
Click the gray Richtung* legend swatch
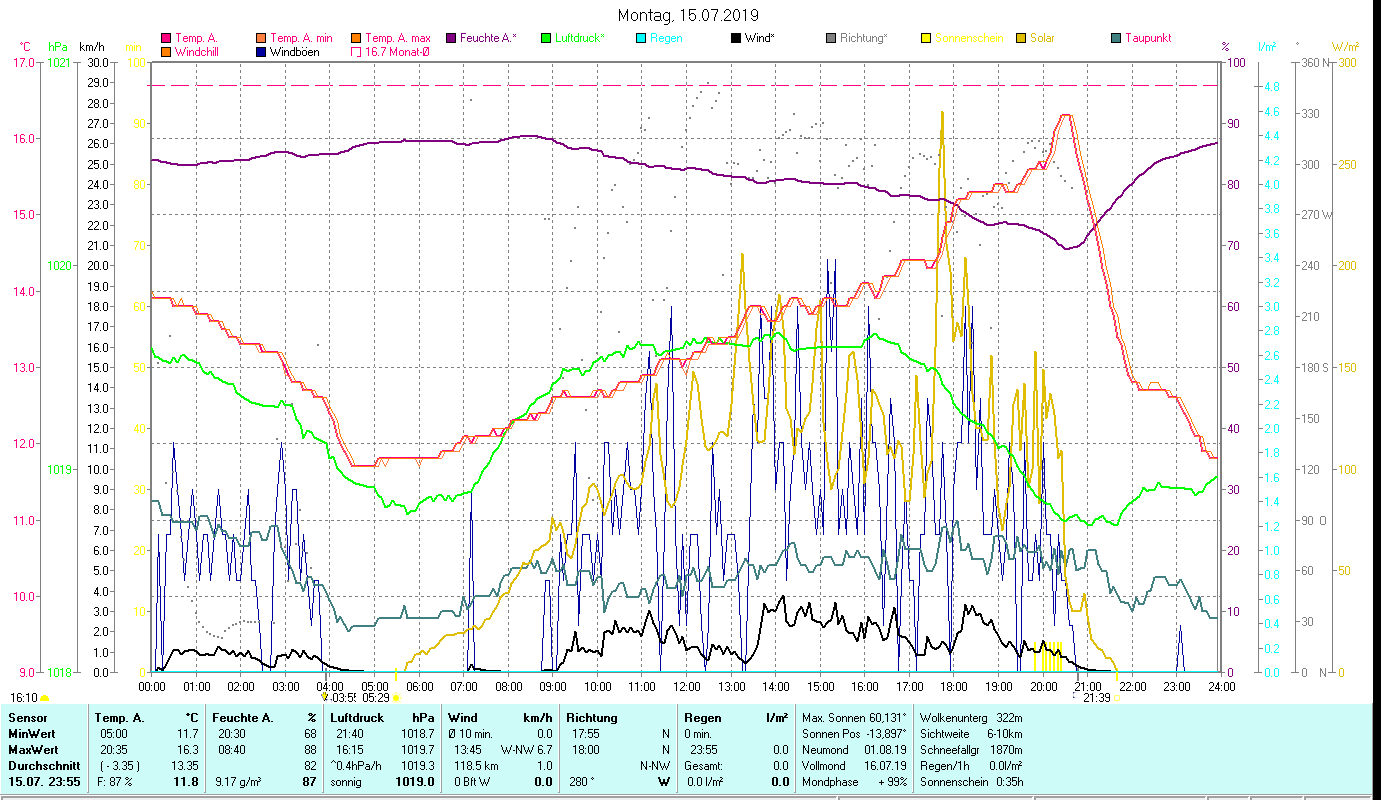(831, 38)
